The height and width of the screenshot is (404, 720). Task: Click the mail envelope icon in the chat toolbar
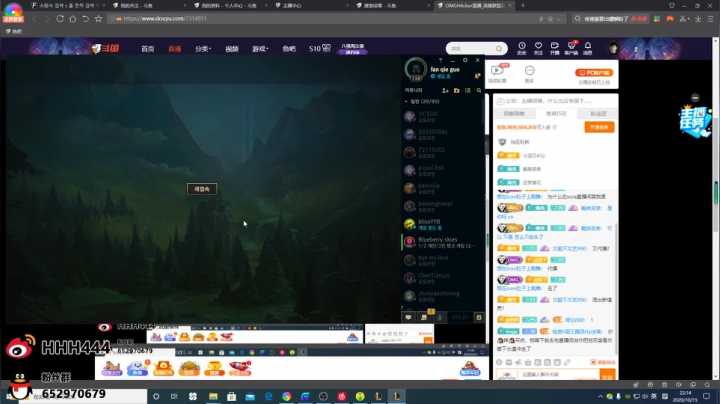tap(509, 362)
